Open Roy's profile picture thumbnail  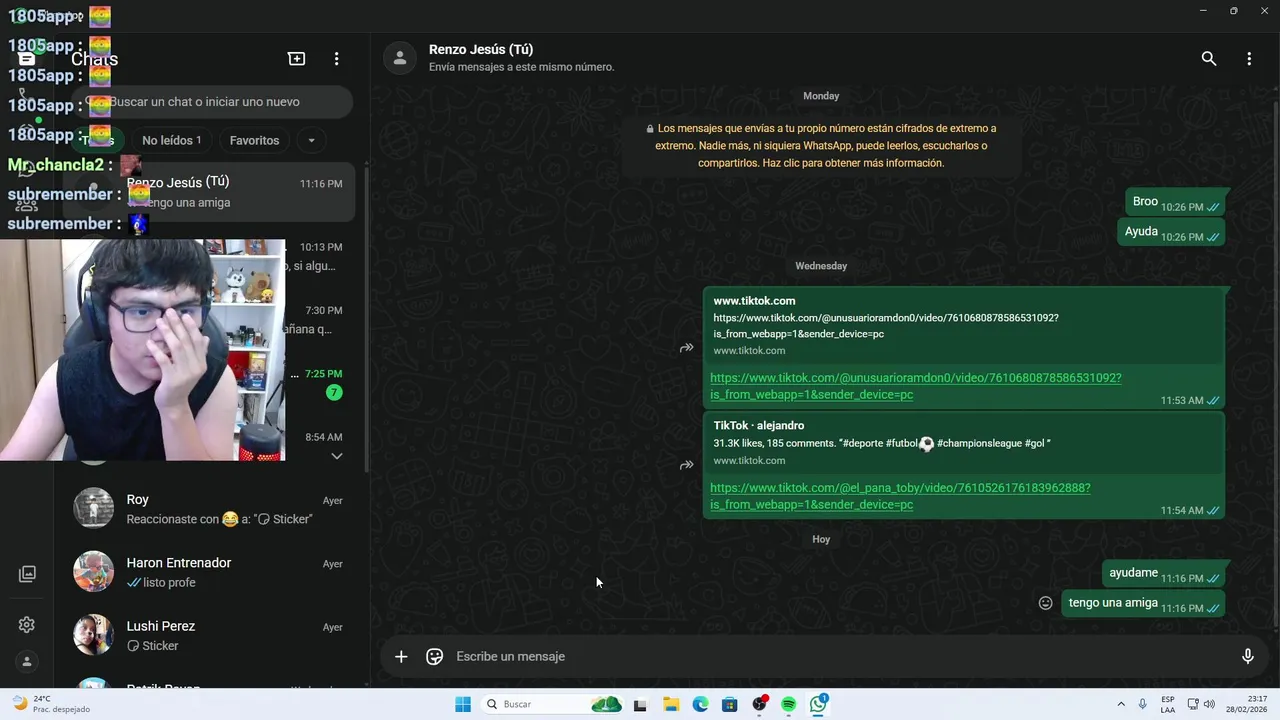[x=93, y=508]
